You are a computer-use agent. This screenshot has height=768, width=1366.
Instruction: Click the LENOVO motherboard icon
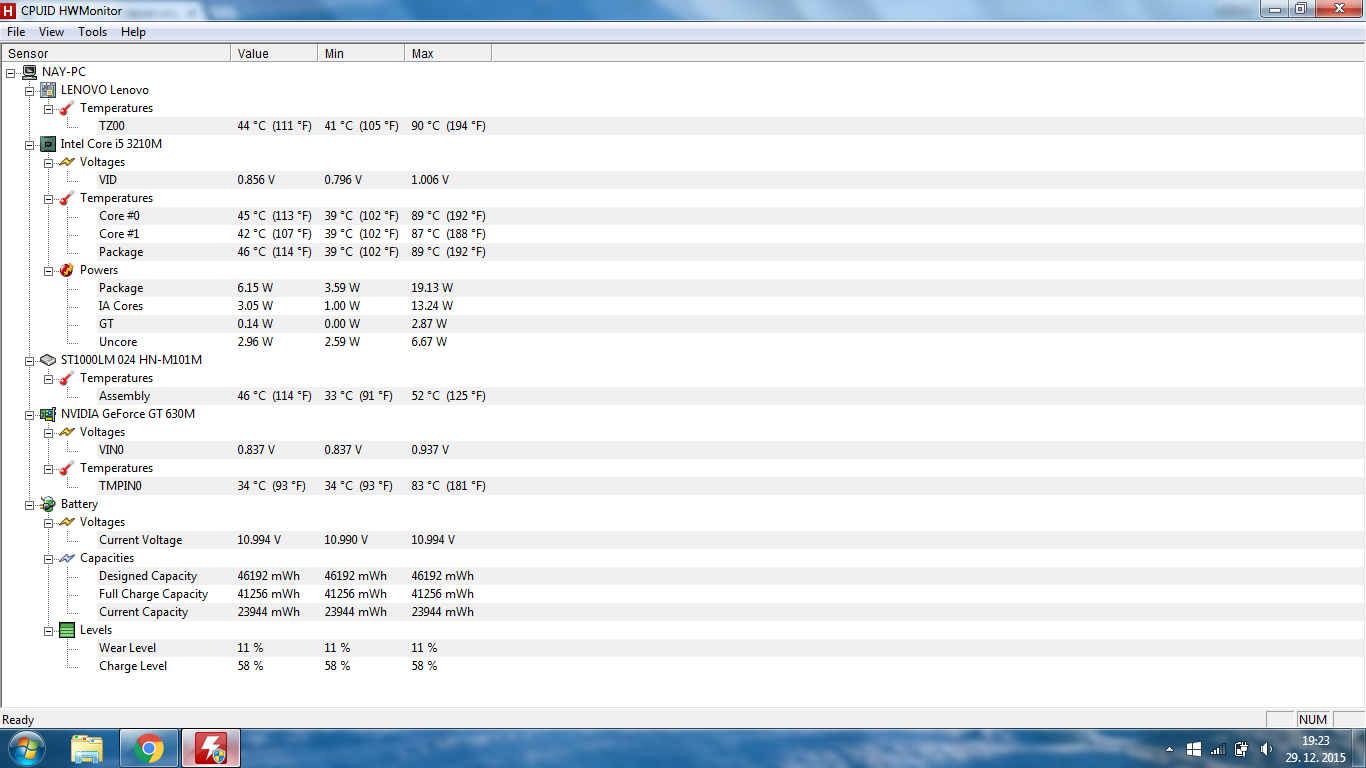coord(48,90)
